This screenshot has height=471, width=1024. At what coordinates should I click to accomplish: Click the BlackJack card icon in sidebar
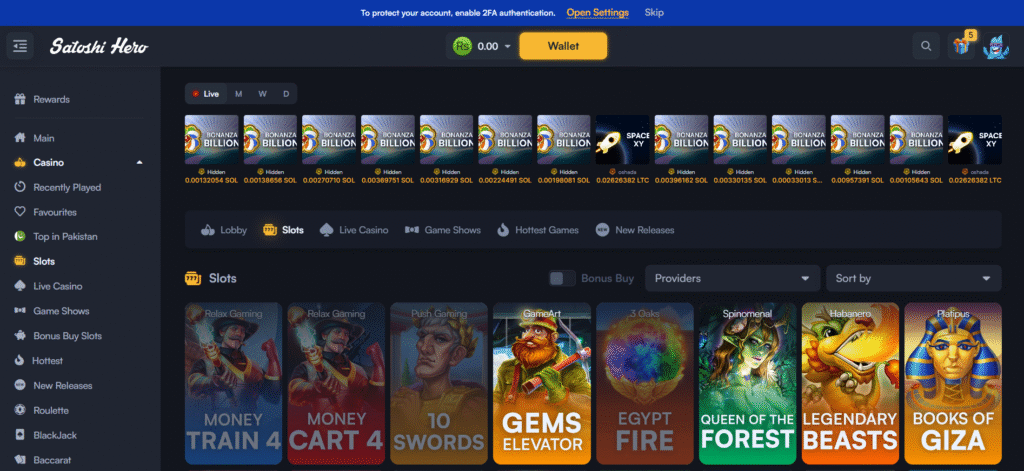20,435
